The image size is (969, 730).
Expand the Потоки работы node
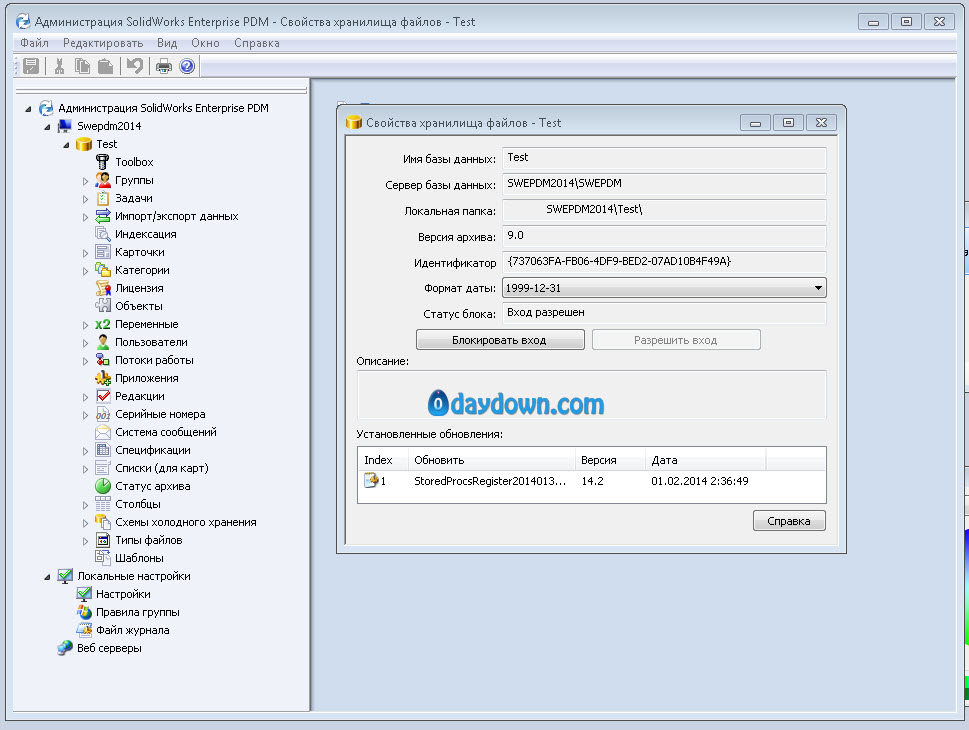pos(85,361)
